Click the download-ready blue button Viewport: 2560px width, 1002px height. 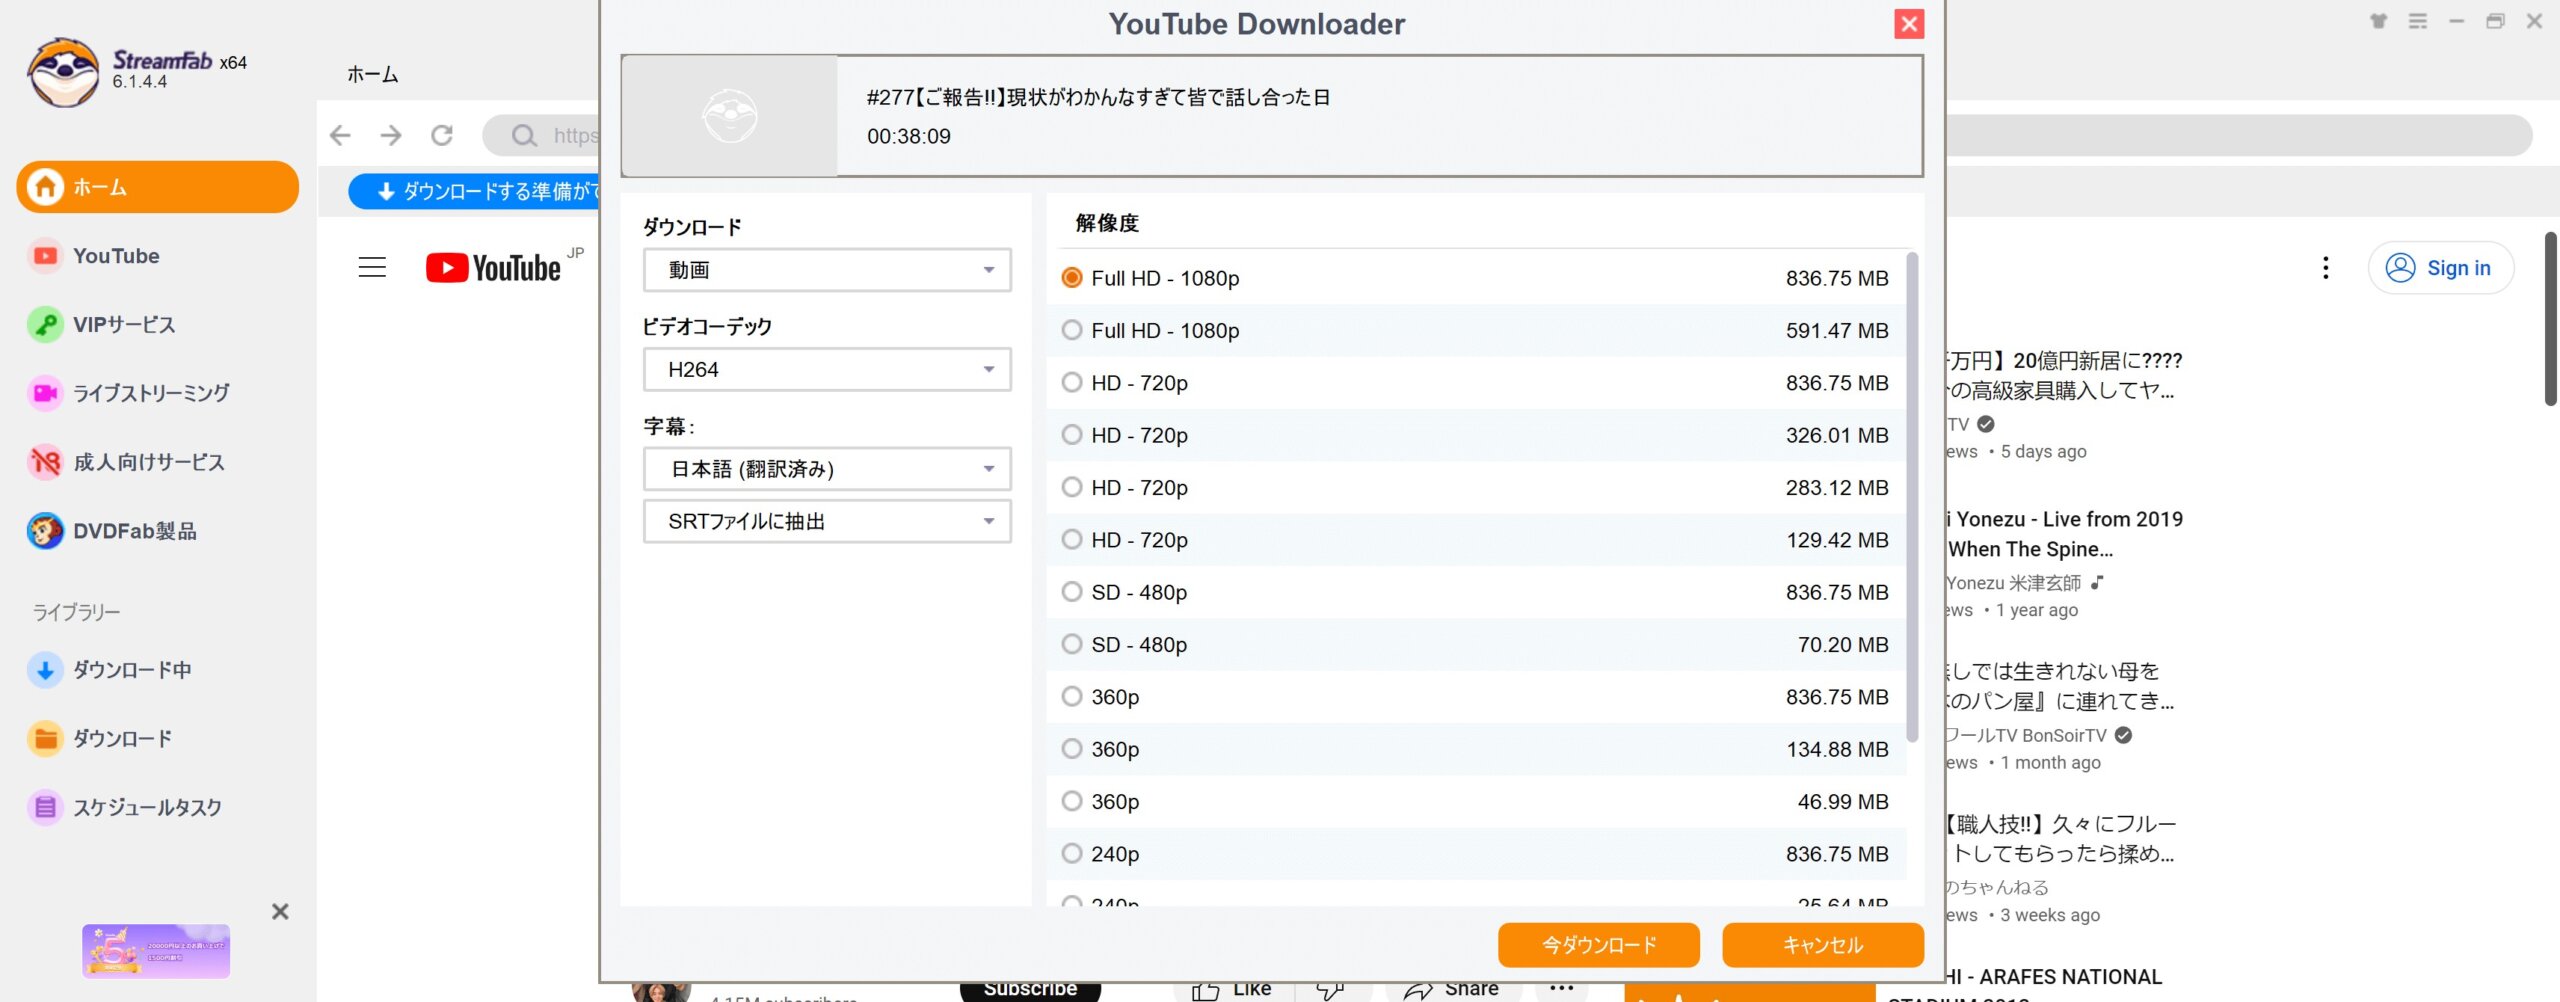point(474,191)
